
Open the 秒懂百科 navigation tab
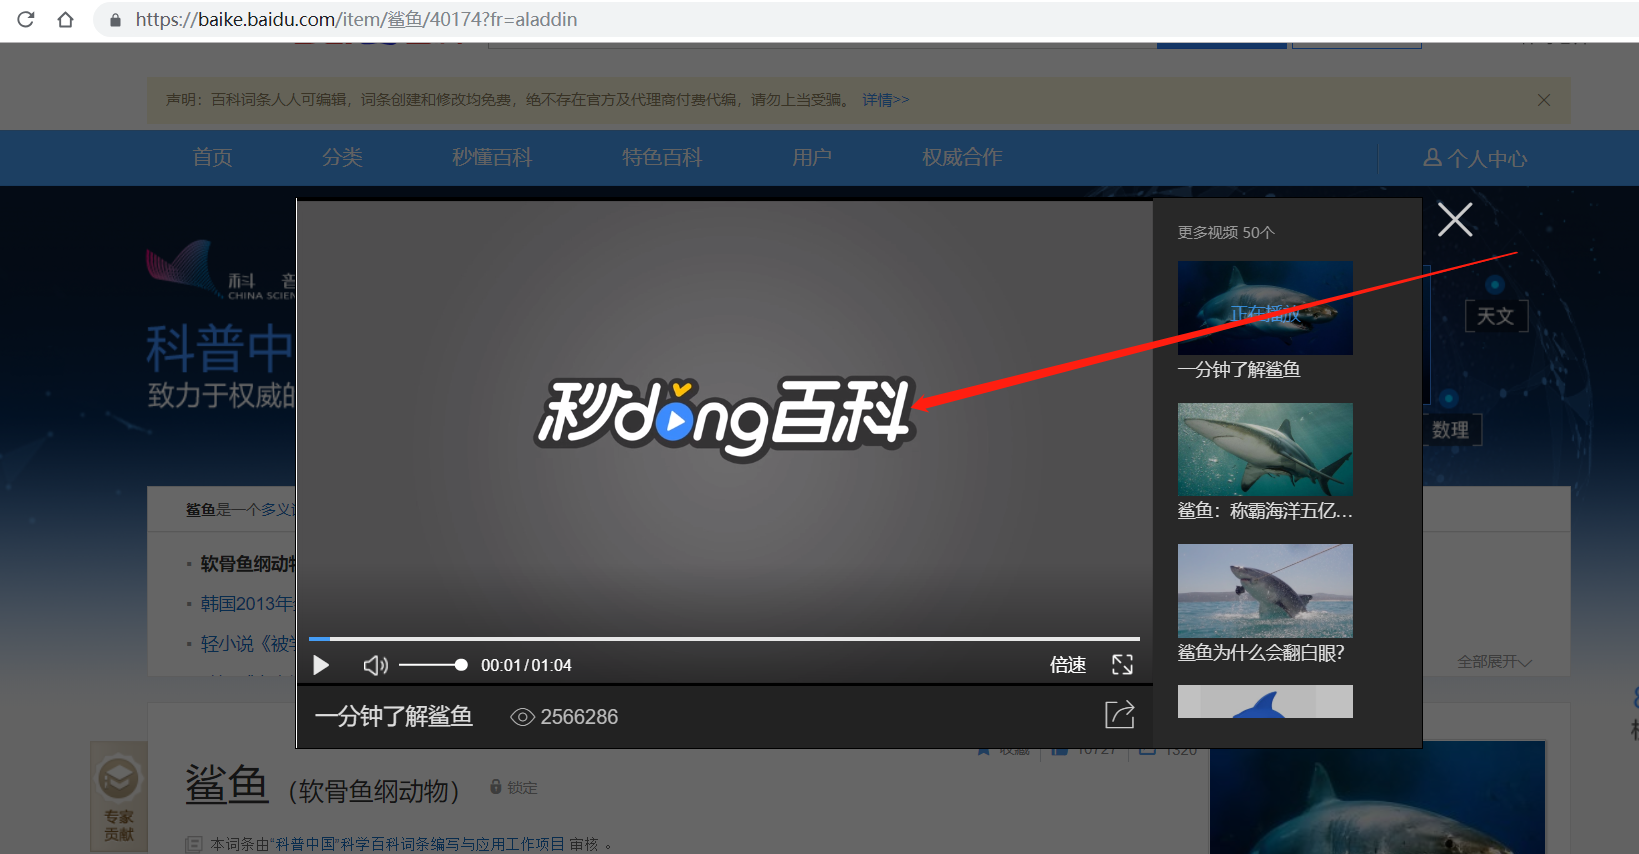[x=492, y=157]
